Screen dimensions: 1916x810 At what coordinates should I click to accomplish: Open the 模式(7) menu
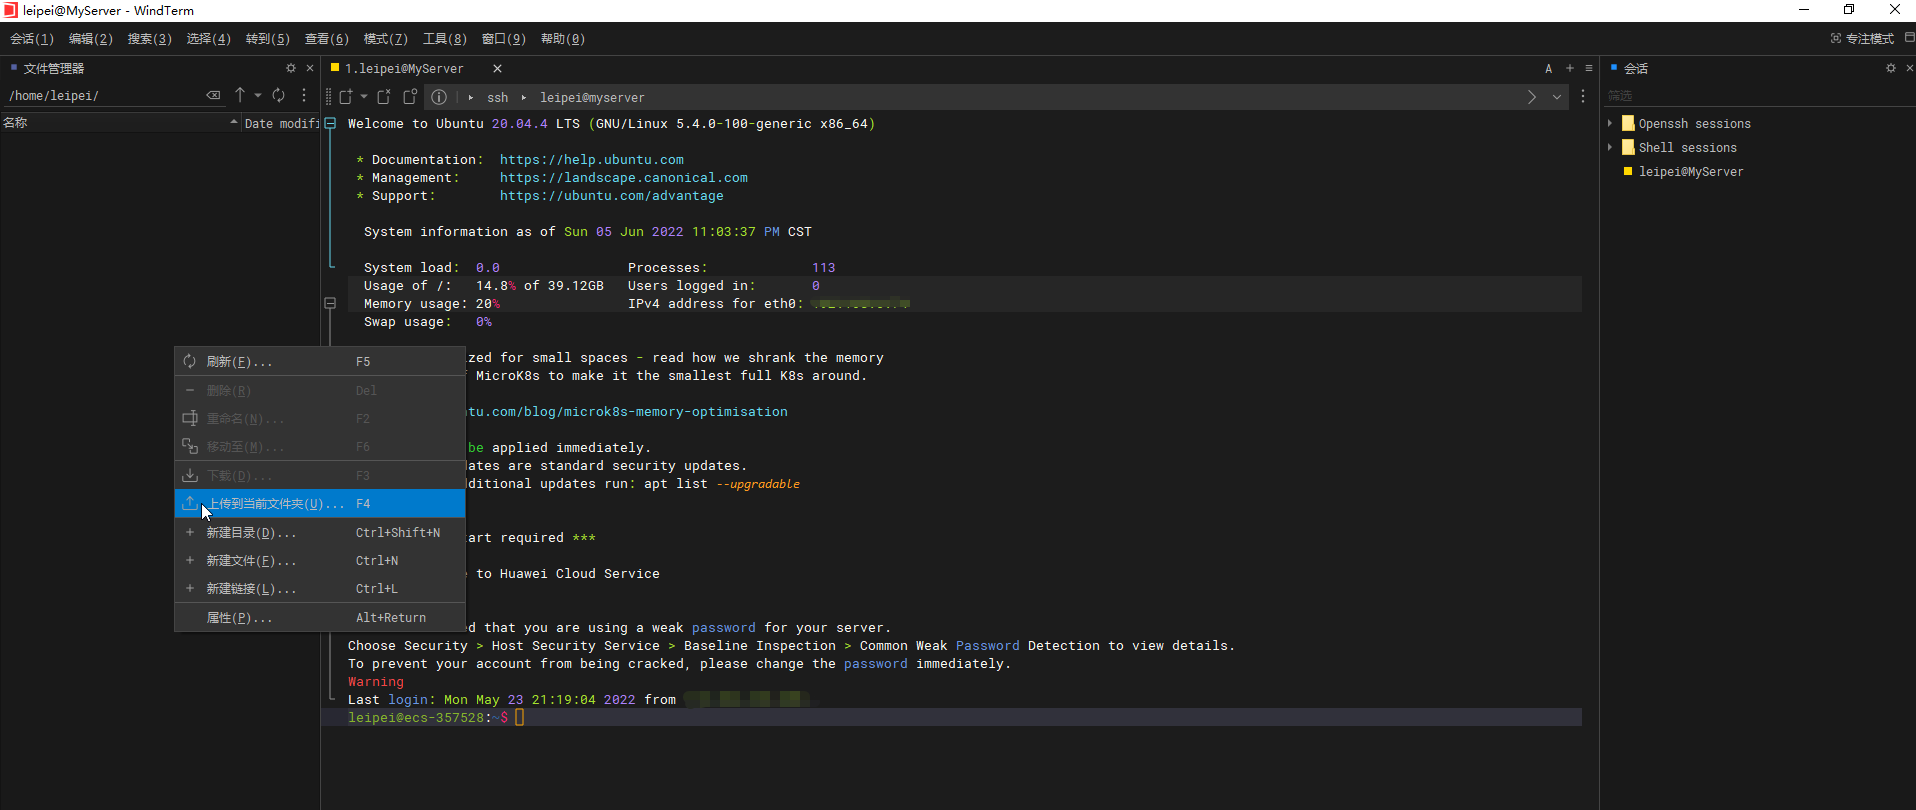386,39
